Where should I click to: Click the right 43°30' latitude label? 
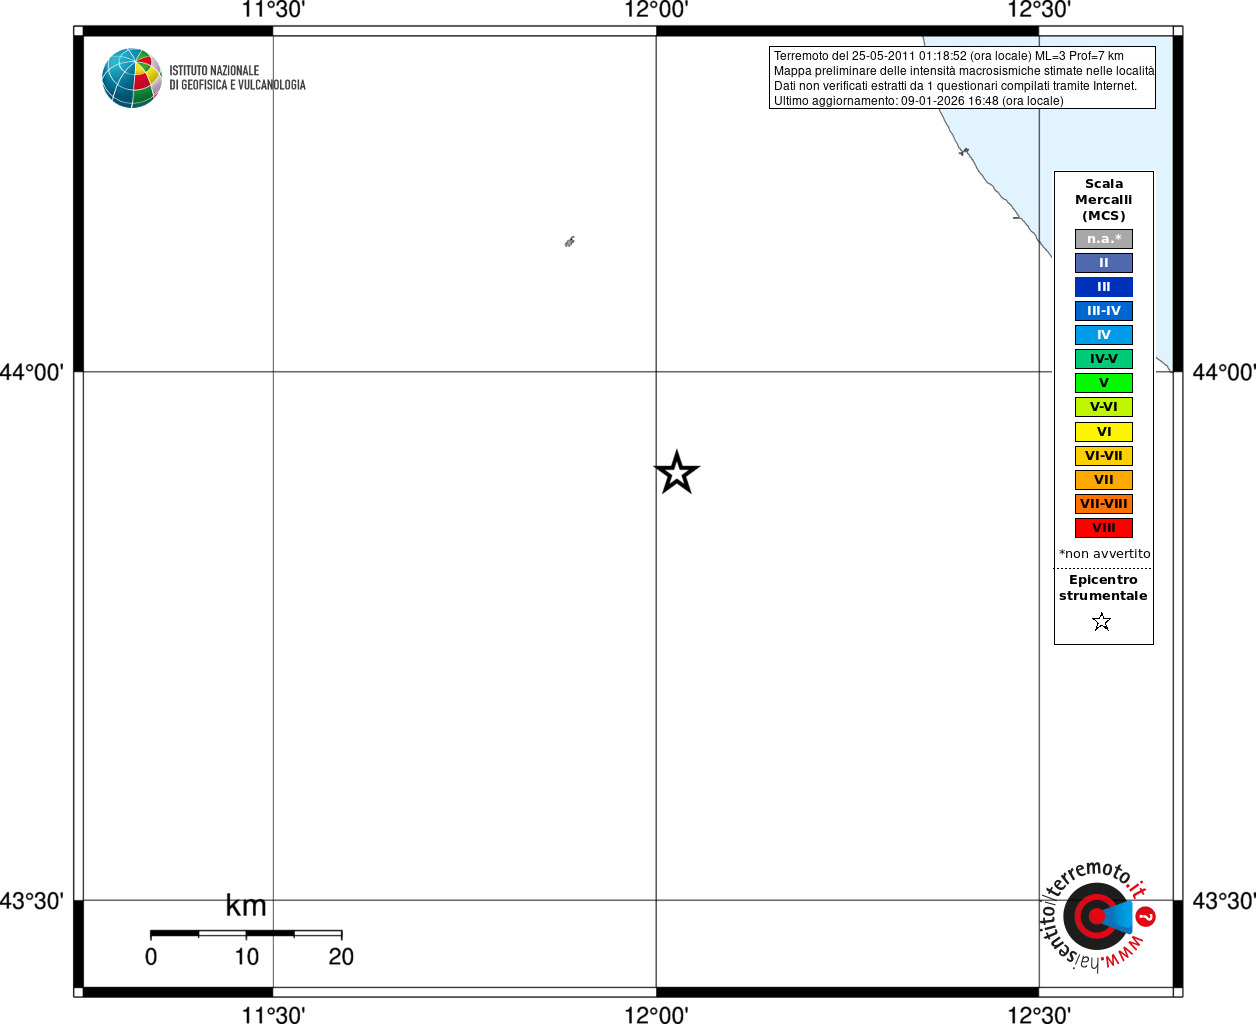(x=1224, y=901)
